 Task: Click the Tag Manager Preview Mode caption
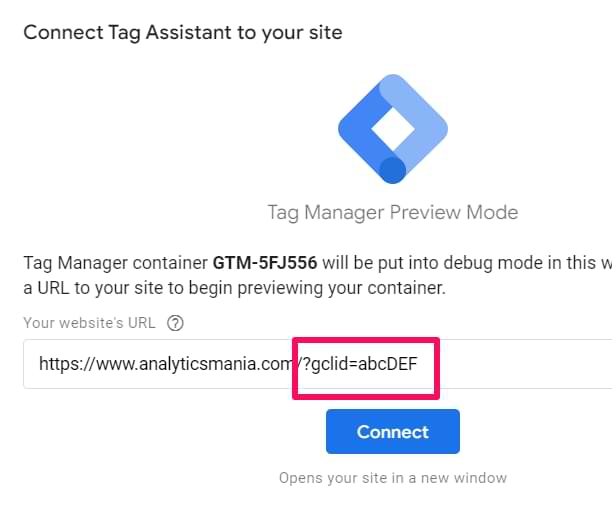393,213
